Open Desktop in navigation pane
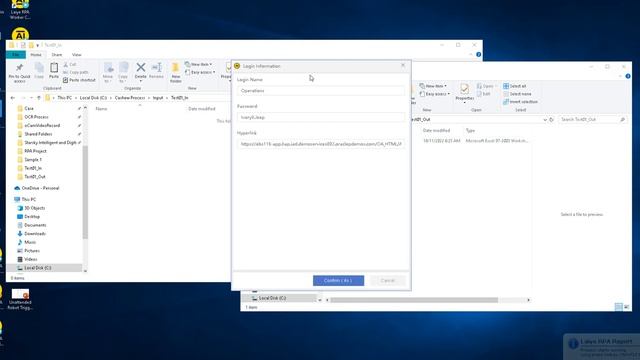Screen dimensions: 640x360 tap(32, 217)
